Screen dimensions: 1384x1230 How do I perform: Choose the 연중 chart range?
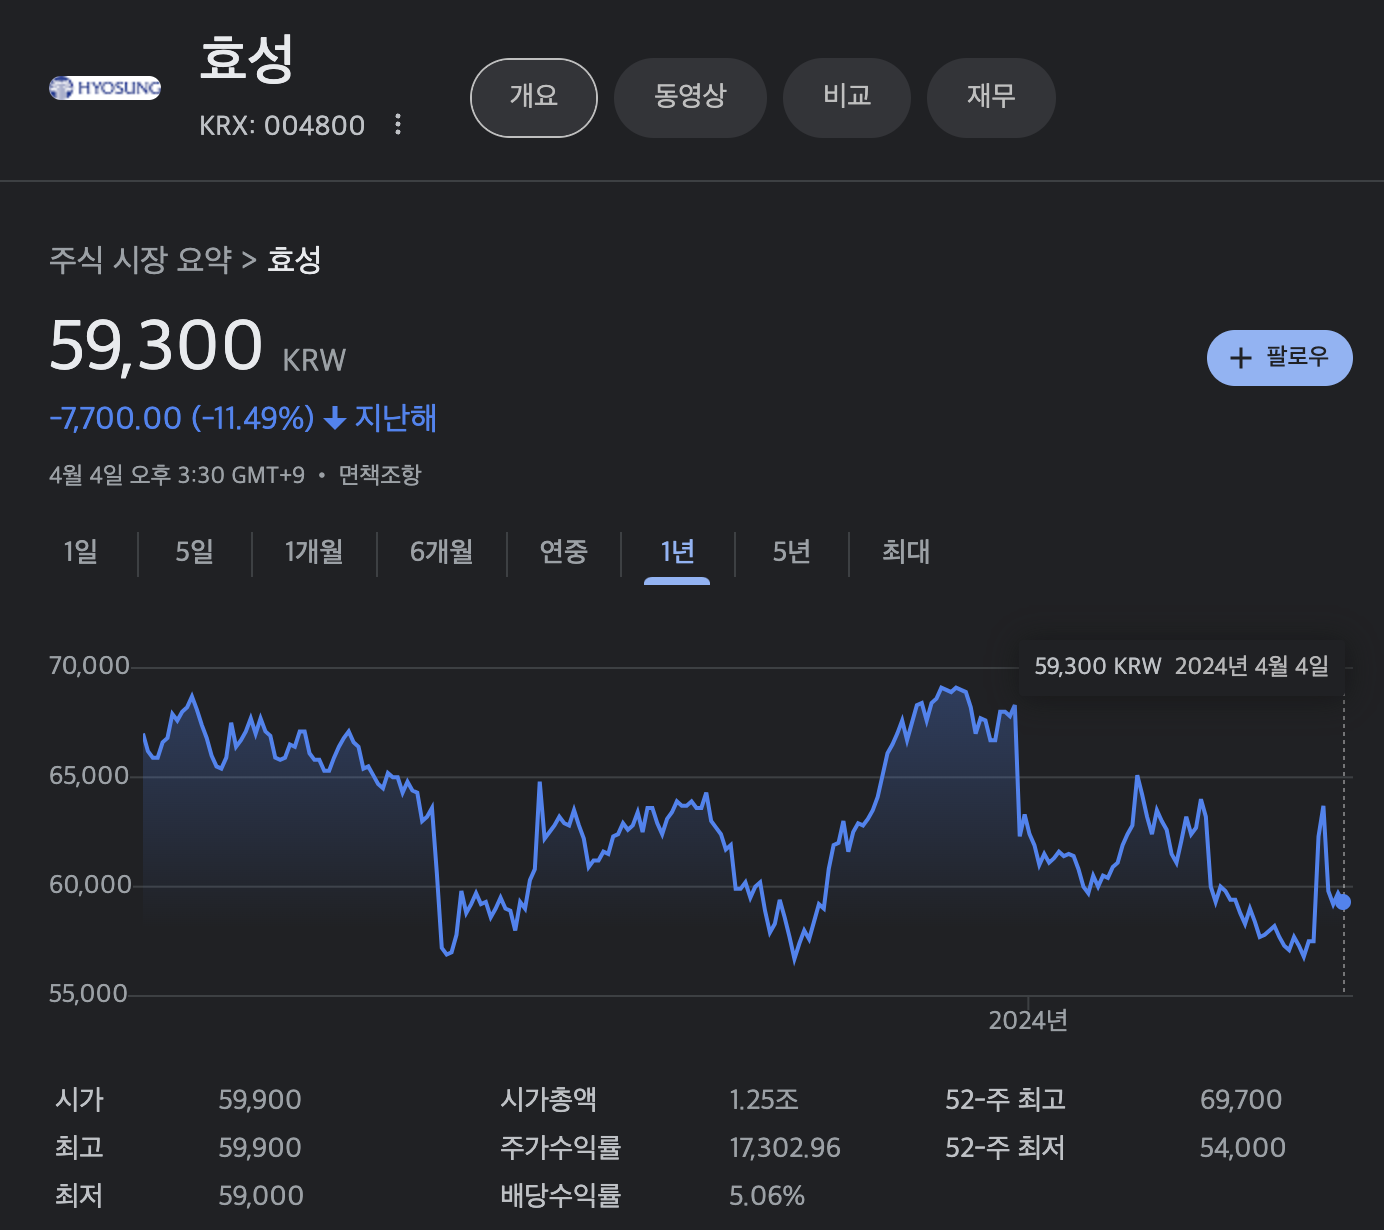click(564, 552)
